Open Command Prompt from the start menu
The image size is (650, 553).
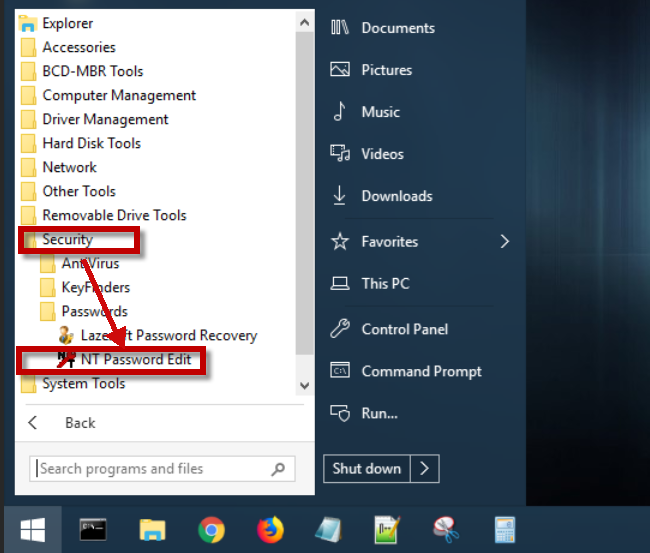[406, 371]
